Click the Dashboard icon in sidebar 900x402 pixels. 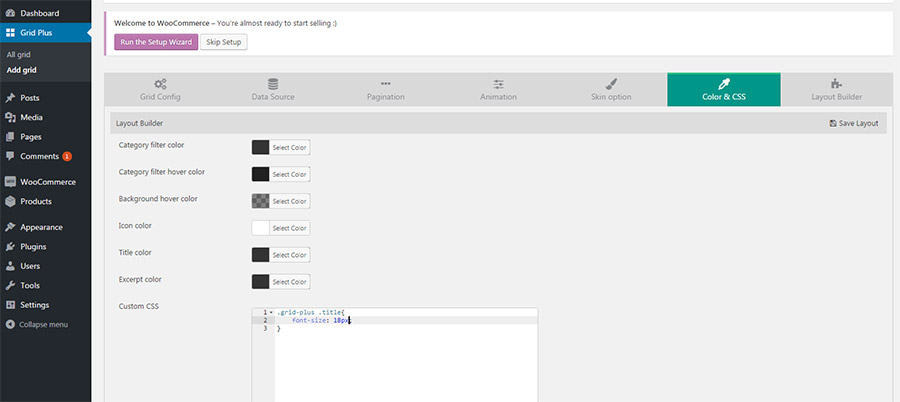(x=10, y=13)
